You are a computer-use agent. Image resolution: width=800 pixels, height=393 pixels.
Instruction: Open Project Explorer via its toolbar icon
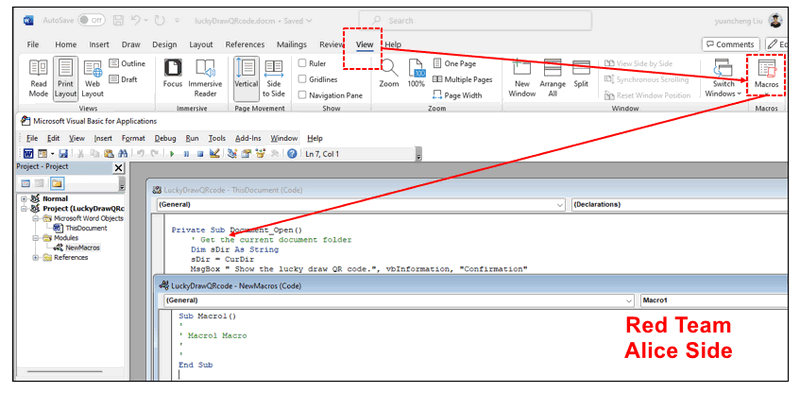[x=232, y=154]
